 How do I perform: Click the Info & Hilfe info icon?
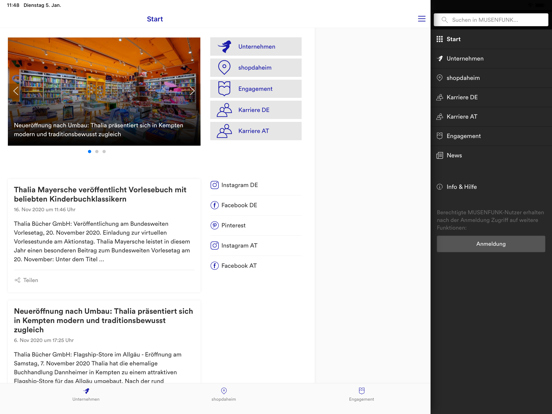point(440,187)
